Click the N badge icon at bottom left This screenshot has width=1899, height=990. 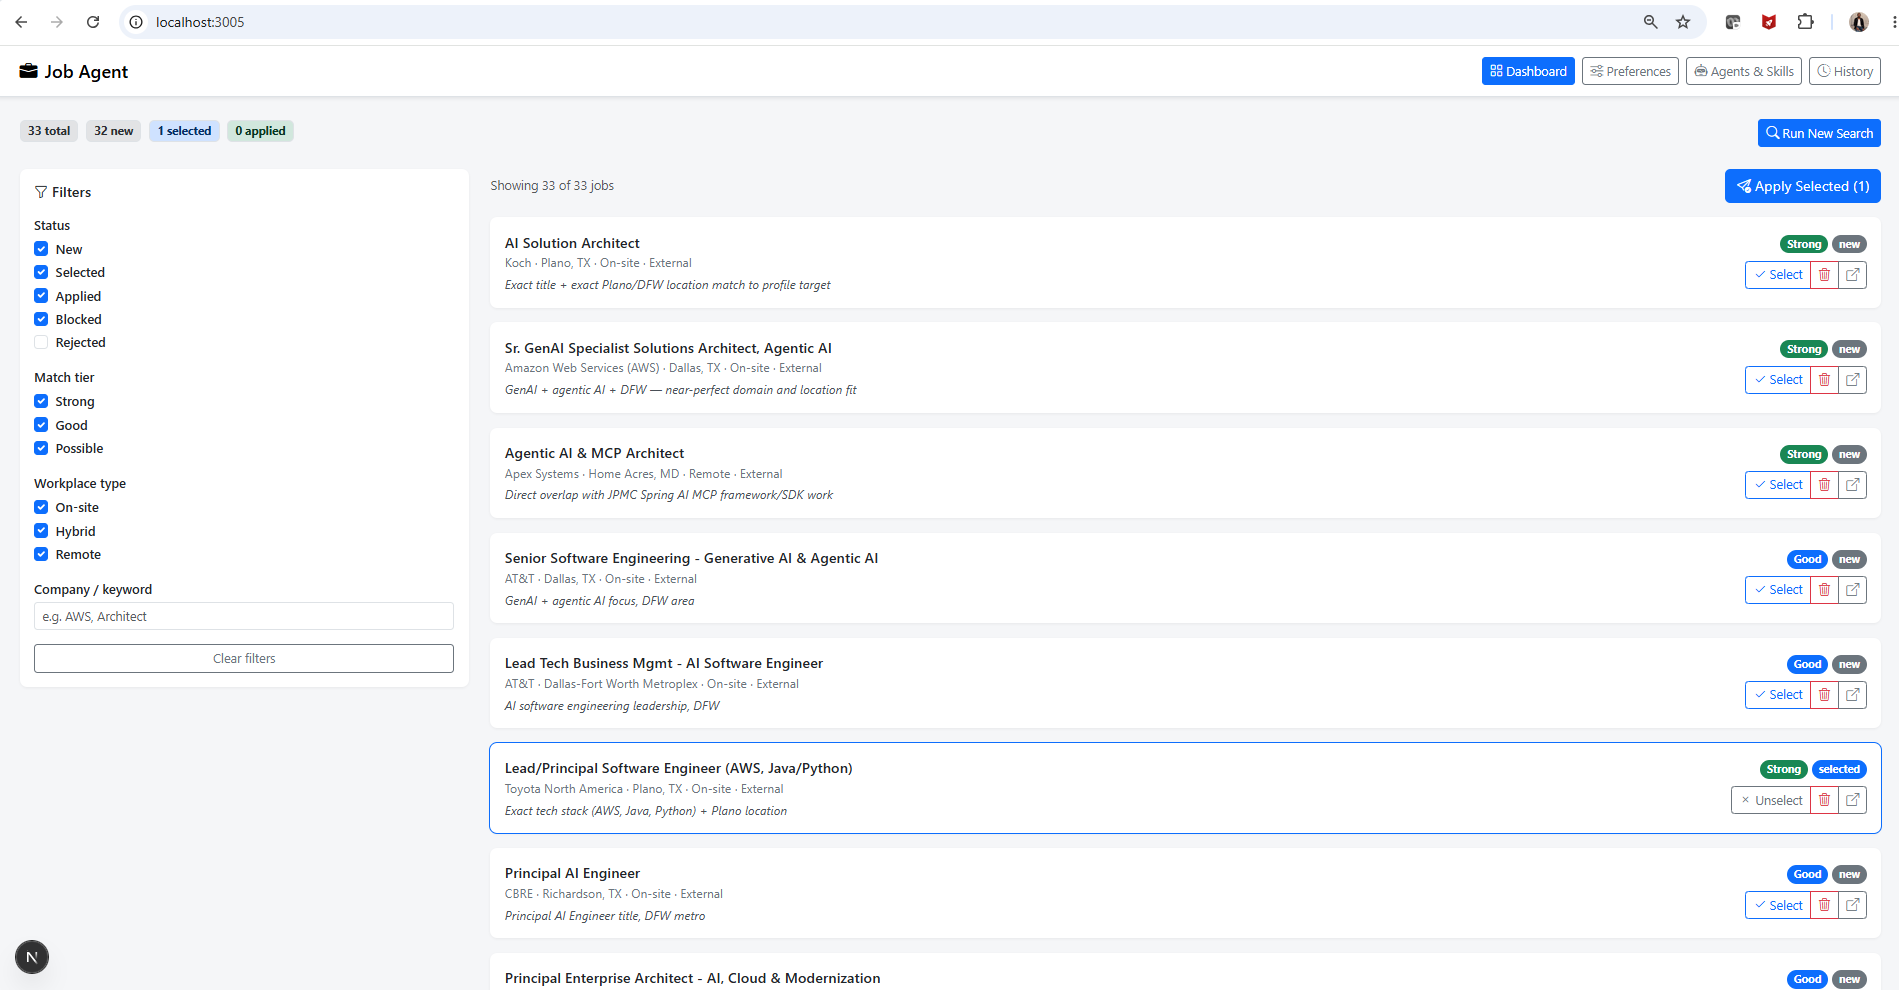(x=32, y=957)
